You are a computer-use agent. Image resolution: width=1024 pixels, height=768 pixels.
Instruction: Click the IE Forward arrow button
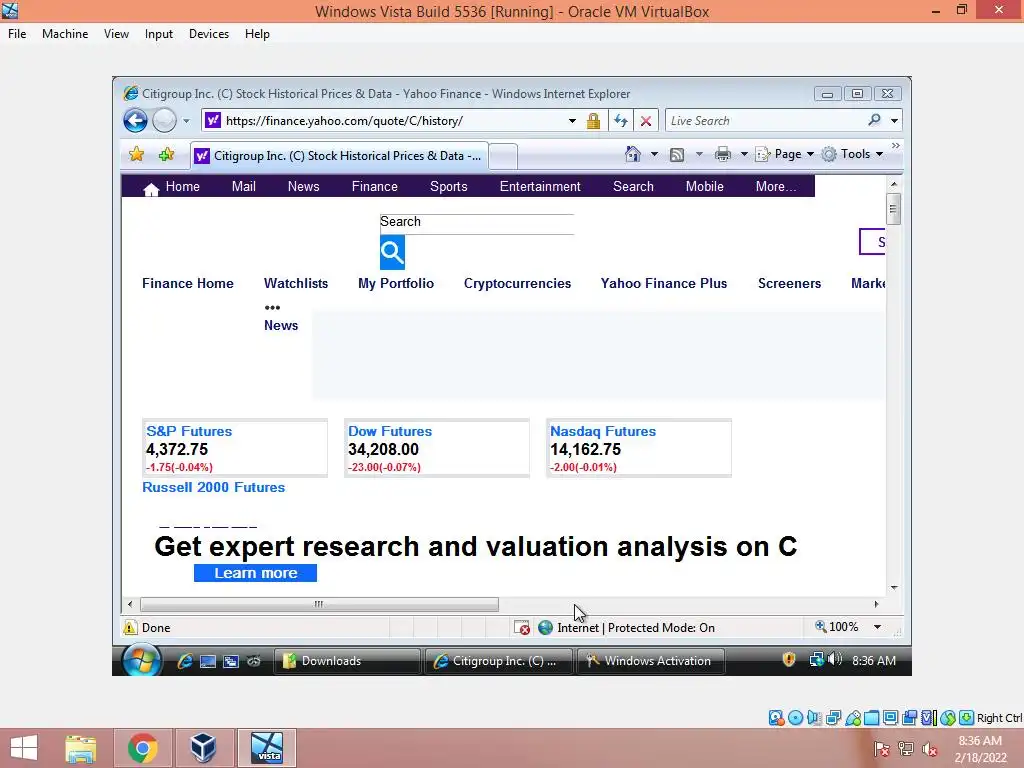pyautogui.click(x=164, y=120)
